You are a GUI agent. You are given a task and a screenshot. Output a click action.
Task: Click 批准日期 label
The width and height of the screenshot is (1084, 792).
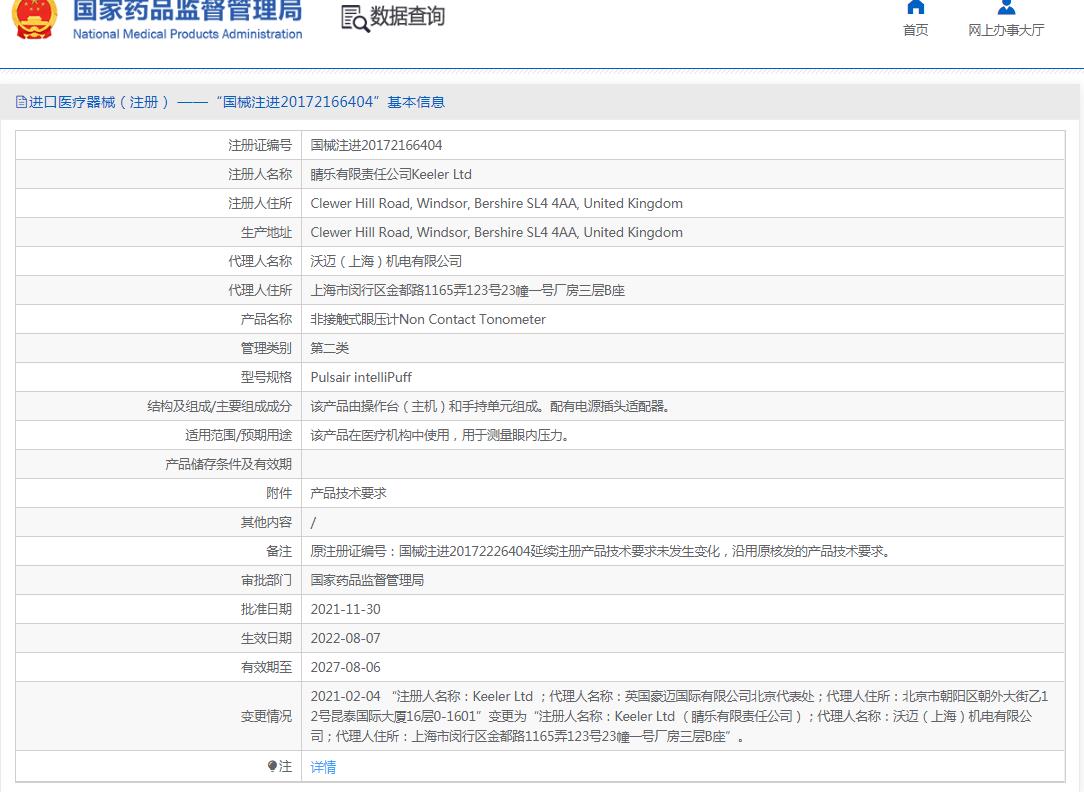[x=266, y=610]
